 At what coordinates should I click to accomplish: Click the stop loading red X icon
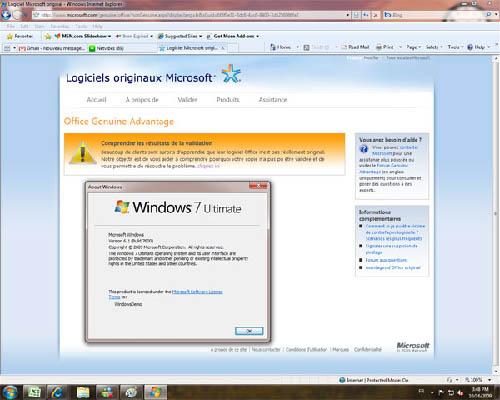click(x=376, y=15)
